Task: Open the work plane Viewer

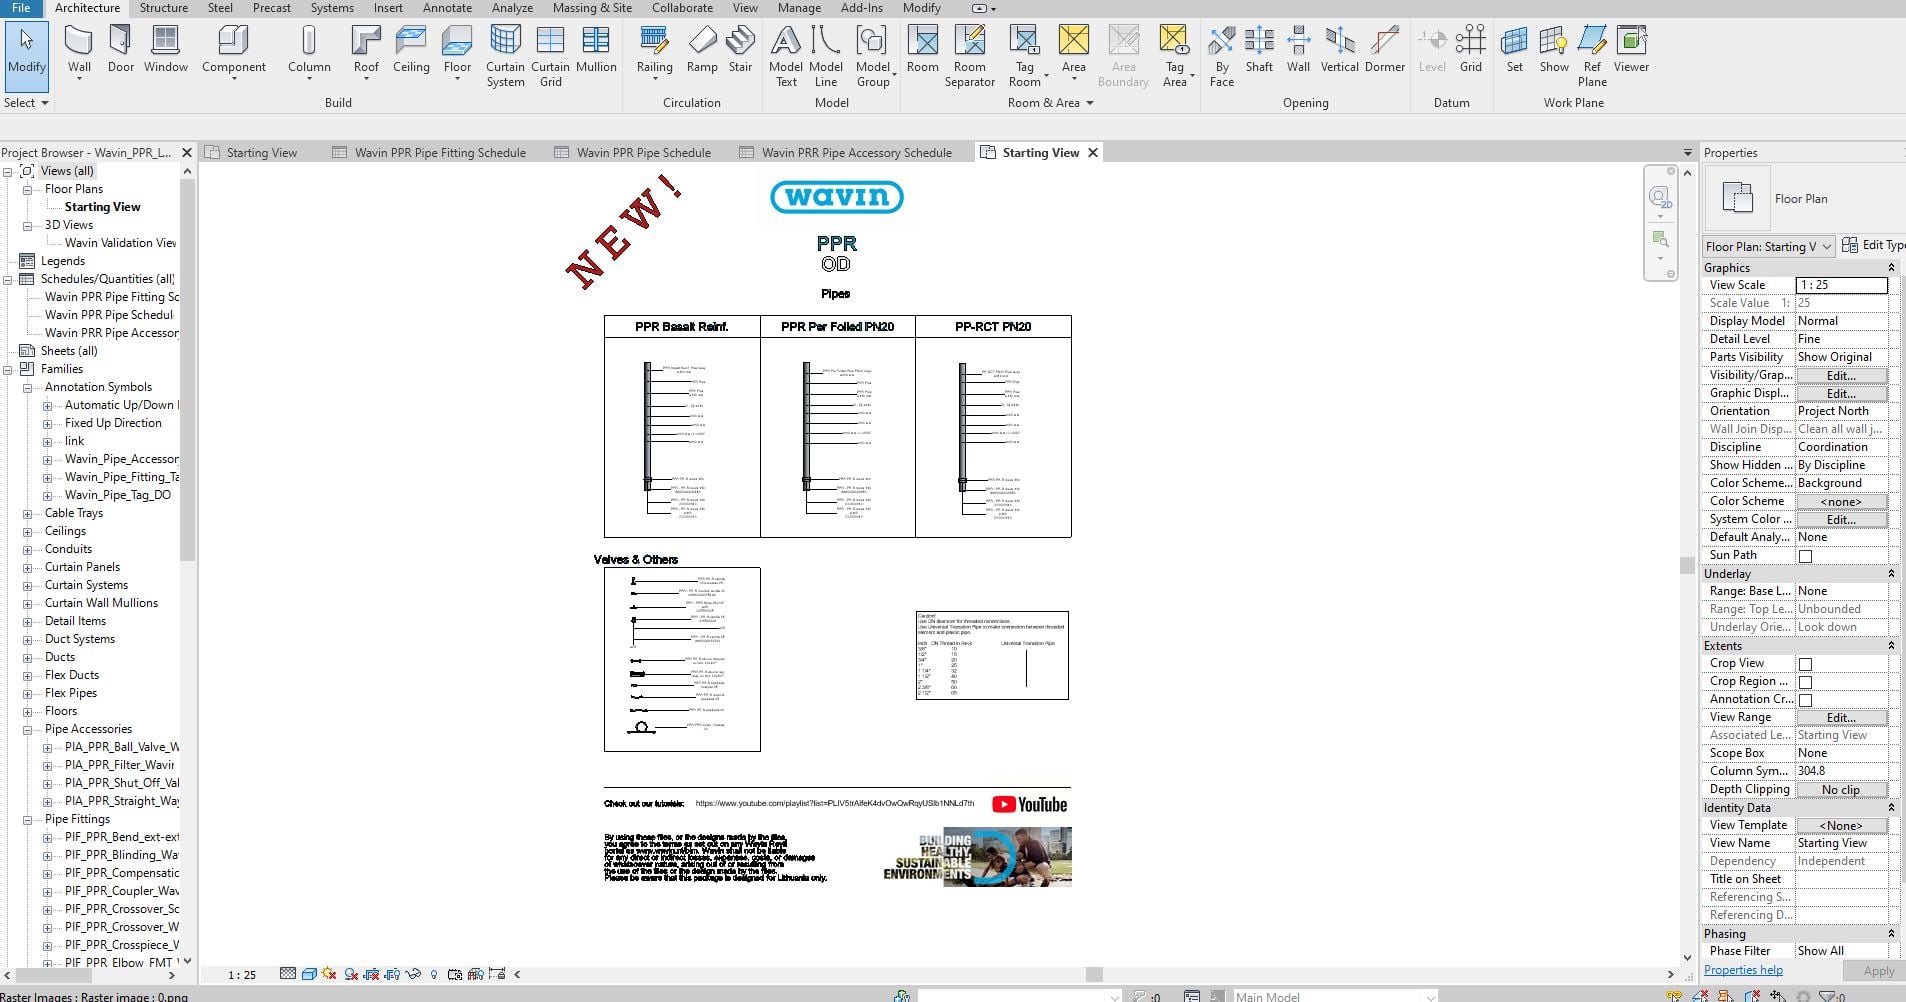Action: 1631,51
